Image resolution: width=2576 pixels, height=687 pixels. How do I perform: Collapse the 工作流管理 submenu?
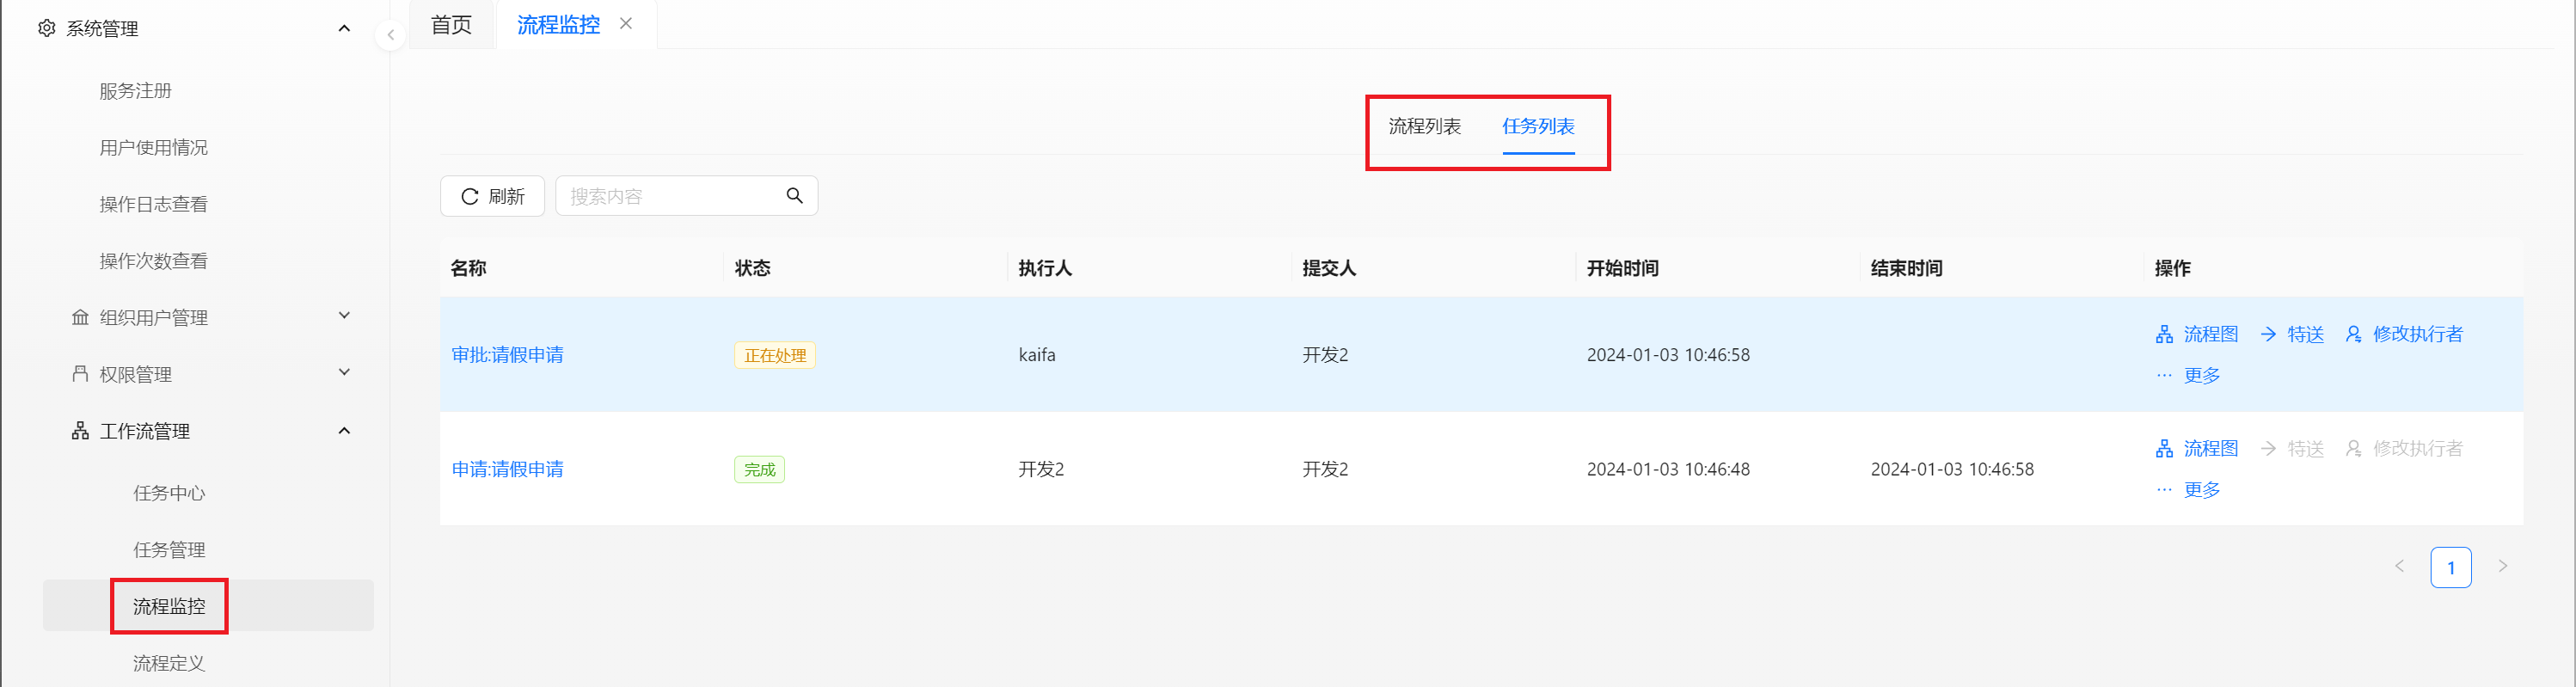pos(344,430)
